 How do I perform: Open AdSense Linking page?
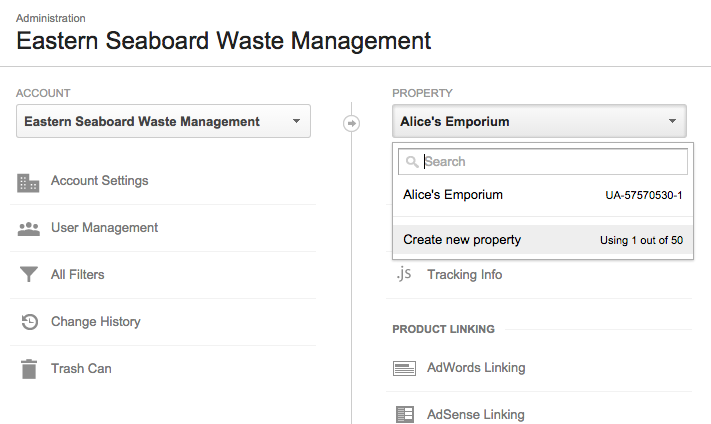(476, 414)
